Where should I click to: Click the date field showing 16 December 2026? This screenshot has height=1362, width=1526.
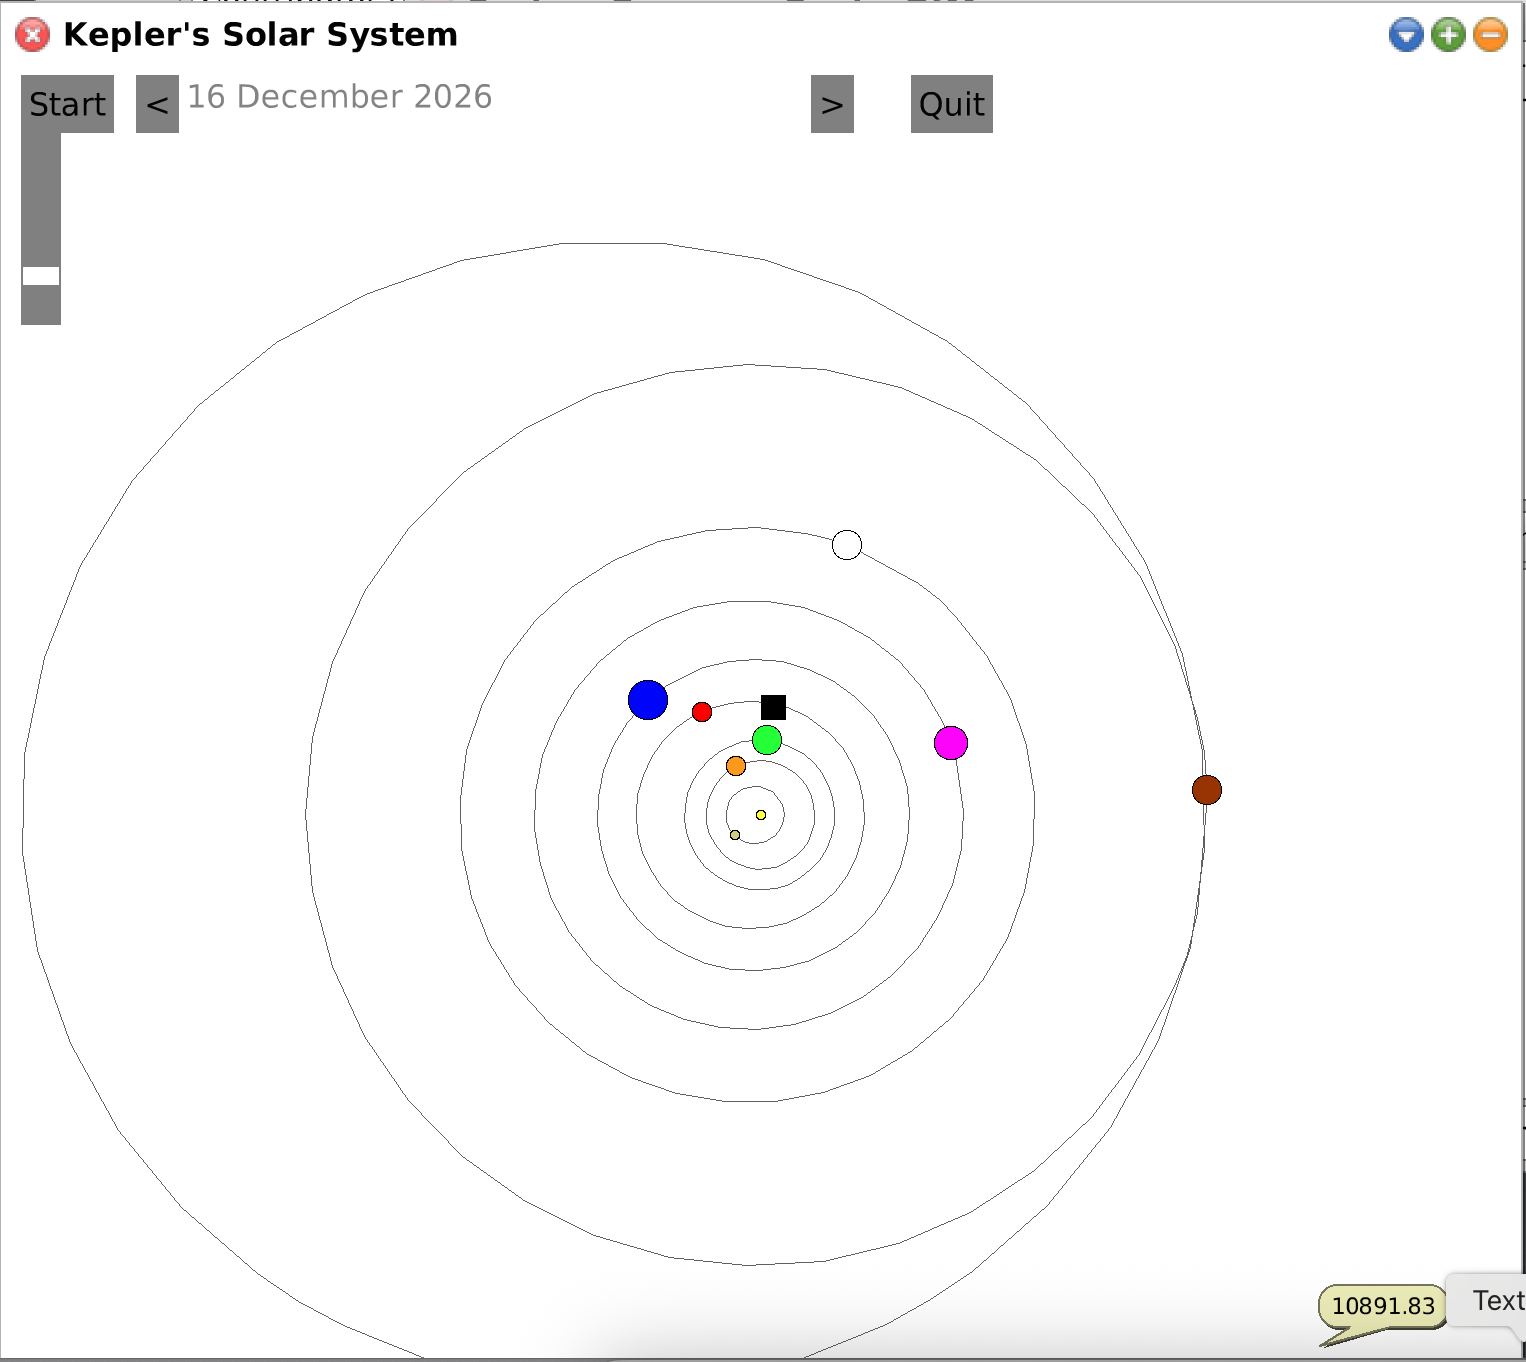point(339,97)
